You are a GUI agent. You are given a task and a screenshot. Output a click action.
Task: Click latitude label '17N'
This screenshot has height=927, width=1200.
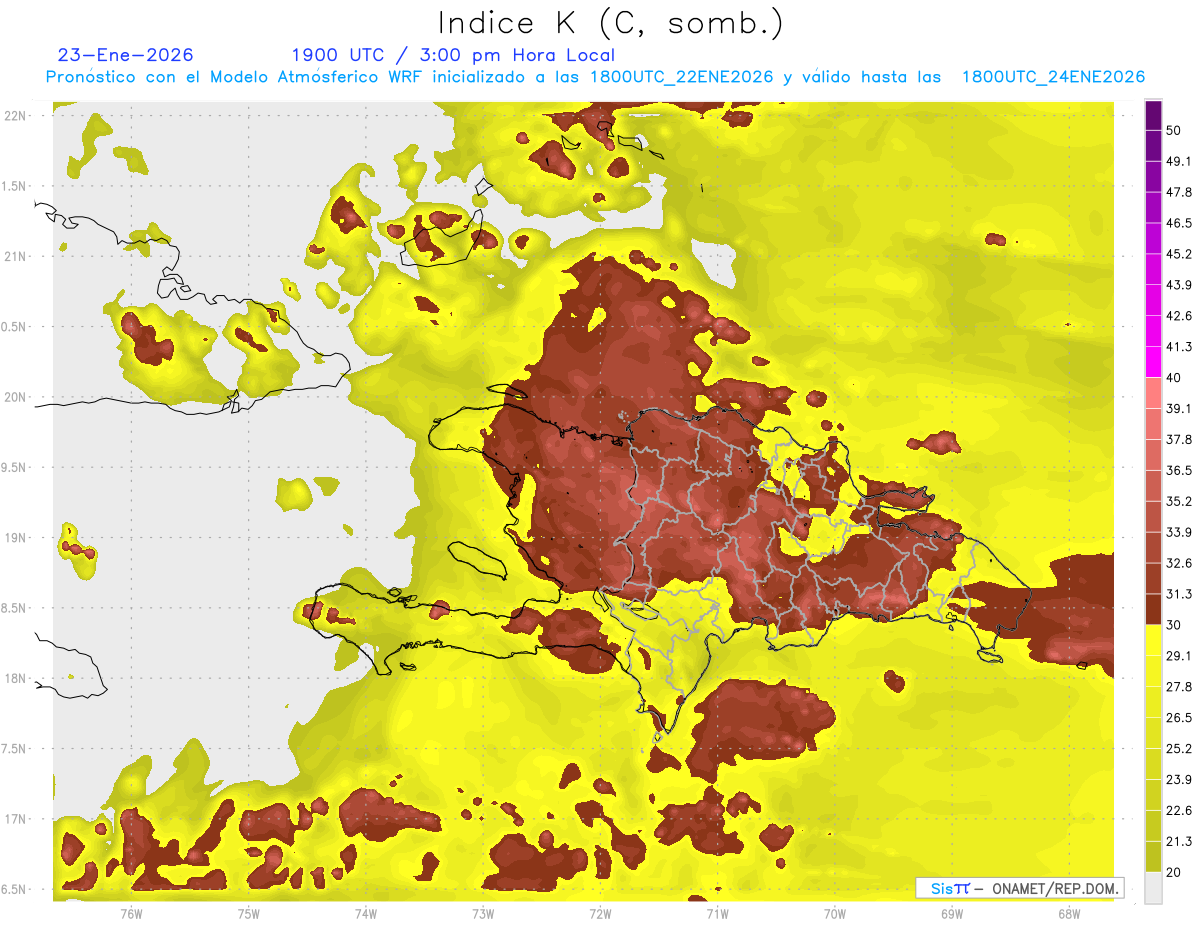[x=17, y=819]
